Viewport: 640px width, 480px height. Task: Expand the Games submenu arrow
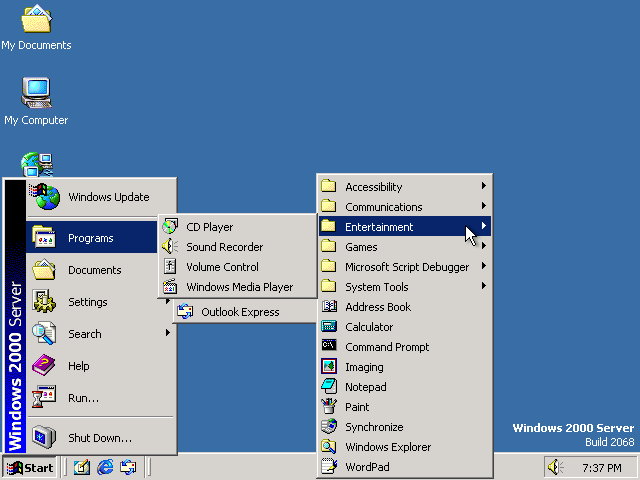(484, 246)
